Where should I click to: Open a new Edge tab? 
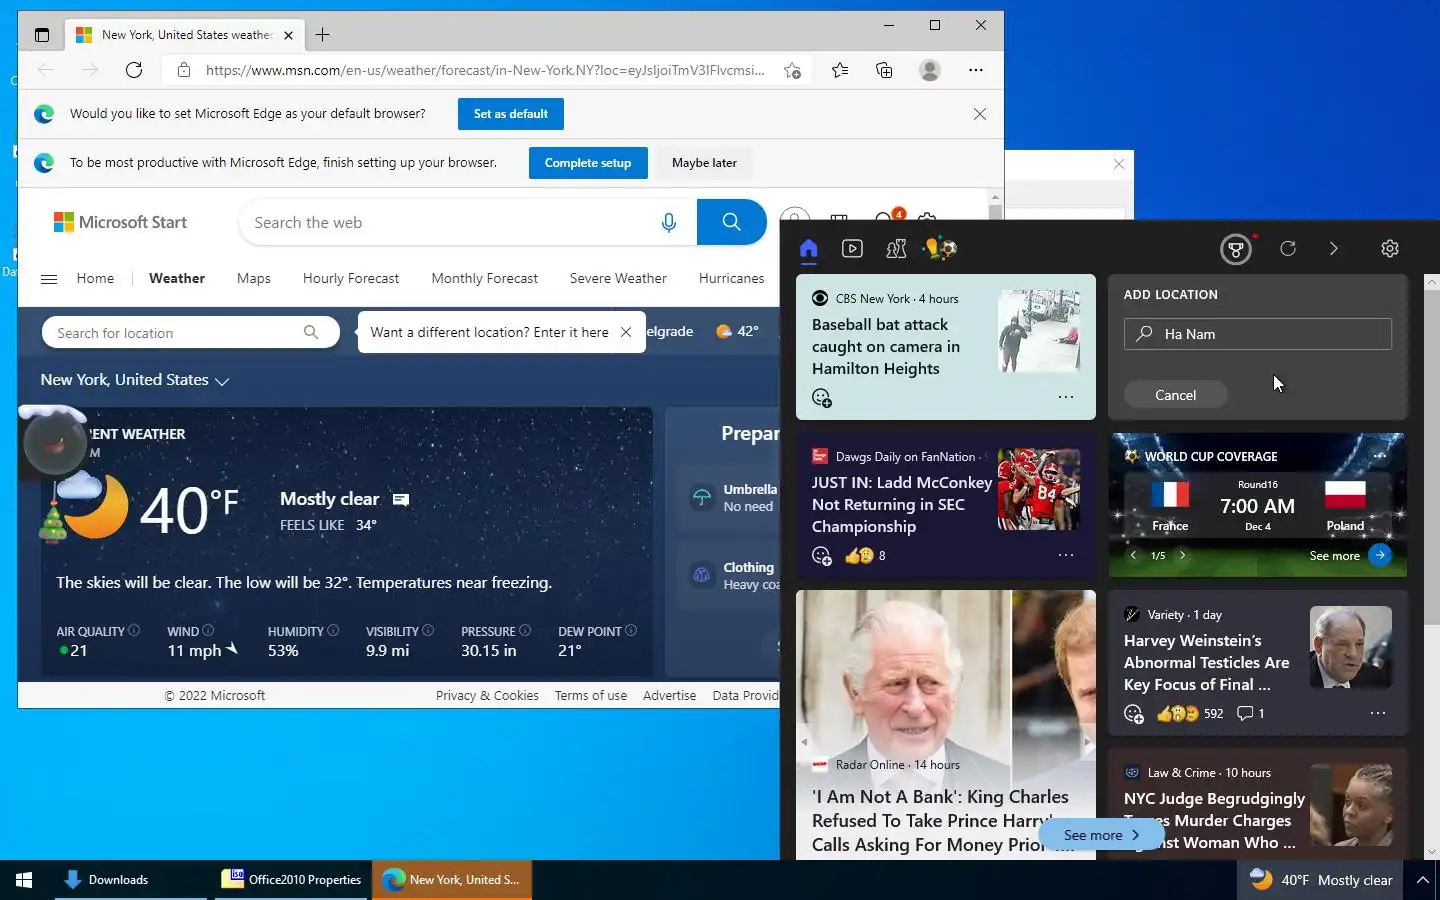click(x=322, y=35)
